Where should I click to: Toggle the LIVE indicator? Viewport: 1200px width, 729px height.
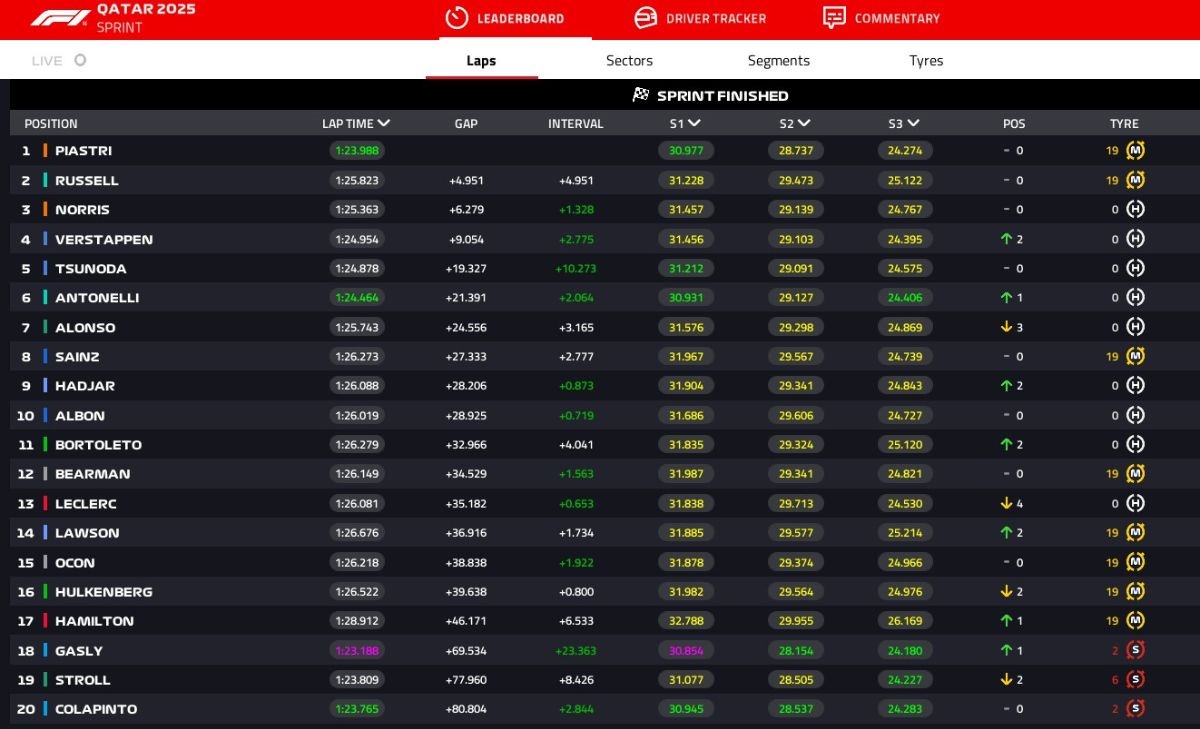80,60
